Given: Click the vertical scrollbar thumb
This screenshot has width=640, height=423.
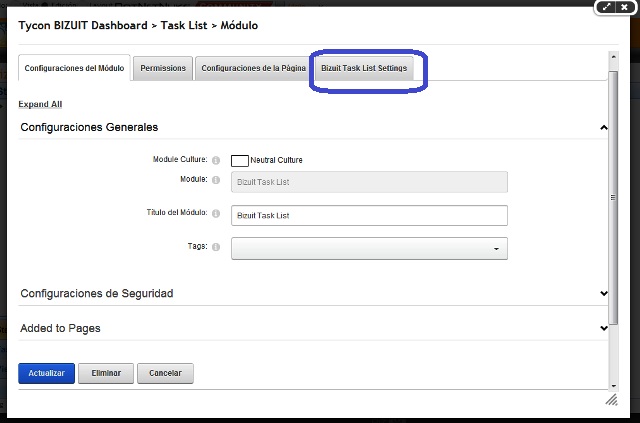Looking at the screenshot, I should click(x=613, y=198).
